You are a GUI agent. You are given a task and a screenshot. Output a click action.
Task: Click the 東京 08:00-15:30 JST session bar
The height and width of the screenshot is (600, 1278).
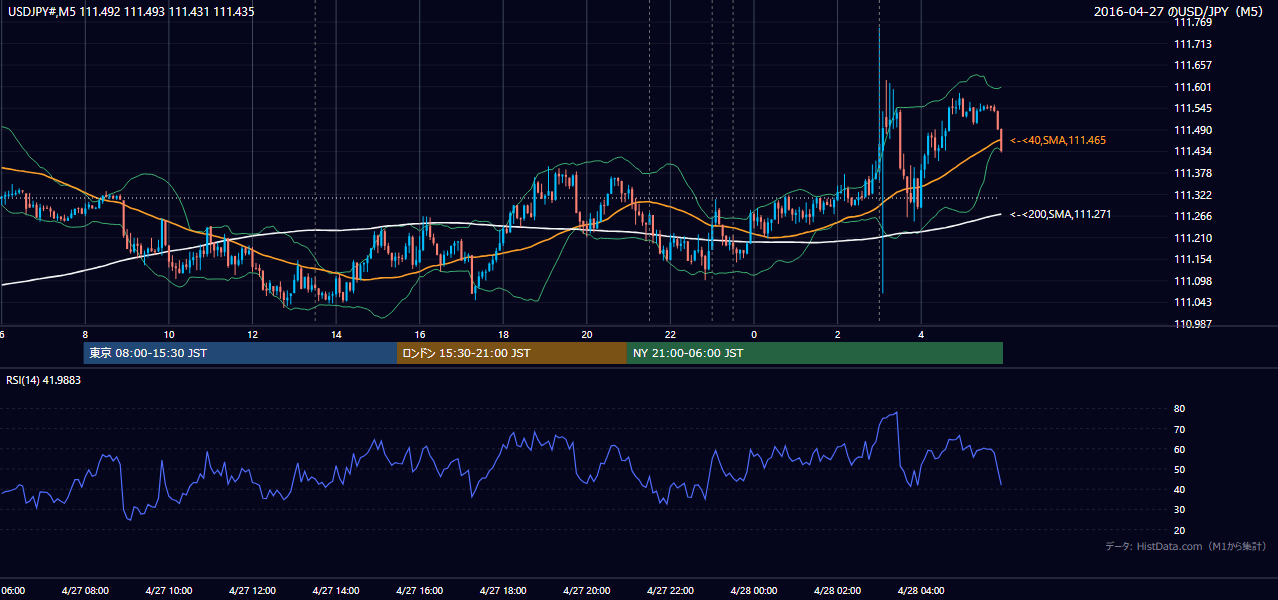point(240,353)
